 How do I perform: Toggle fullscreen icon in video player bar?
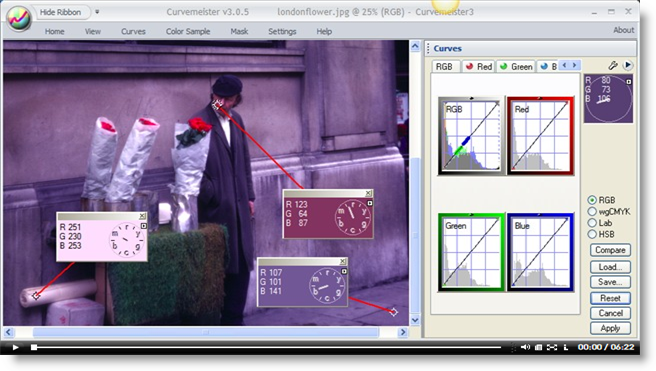[552, 347]
